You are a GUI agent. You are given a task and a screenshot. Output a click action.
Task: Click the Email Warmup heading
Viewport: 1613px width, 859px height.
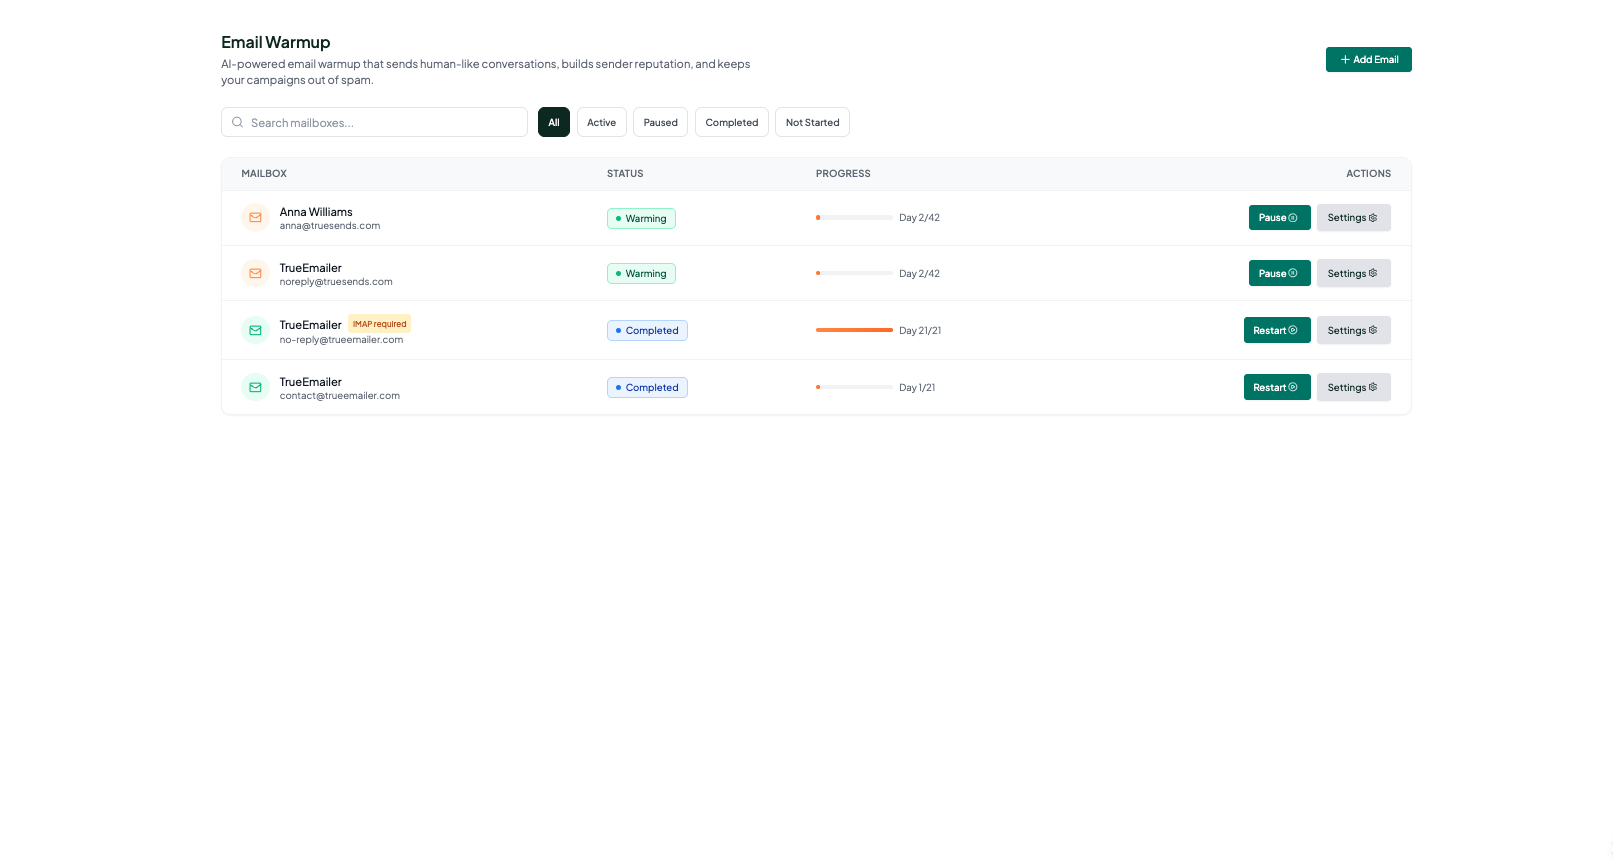pyautogui.click(x=276, y=42)
